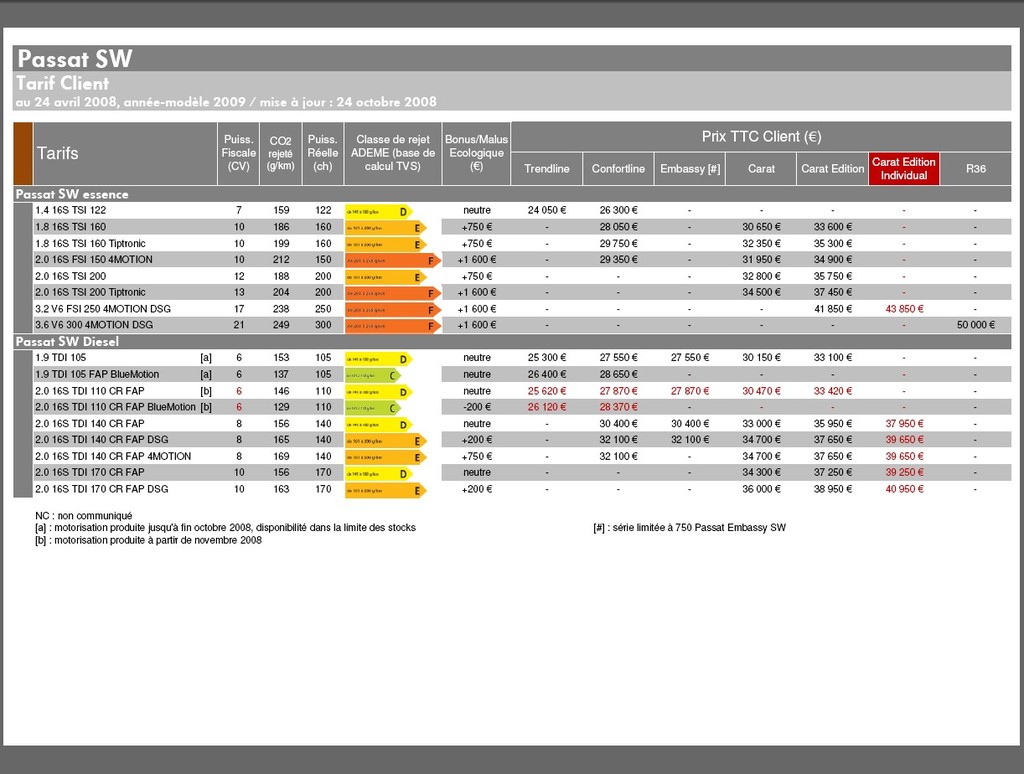Select the class C badge for 2.0 16S TDI 110 BlueMotion
Viewport: 1024px width, 774px height.
pyautogui.click(x=373, y=408)
